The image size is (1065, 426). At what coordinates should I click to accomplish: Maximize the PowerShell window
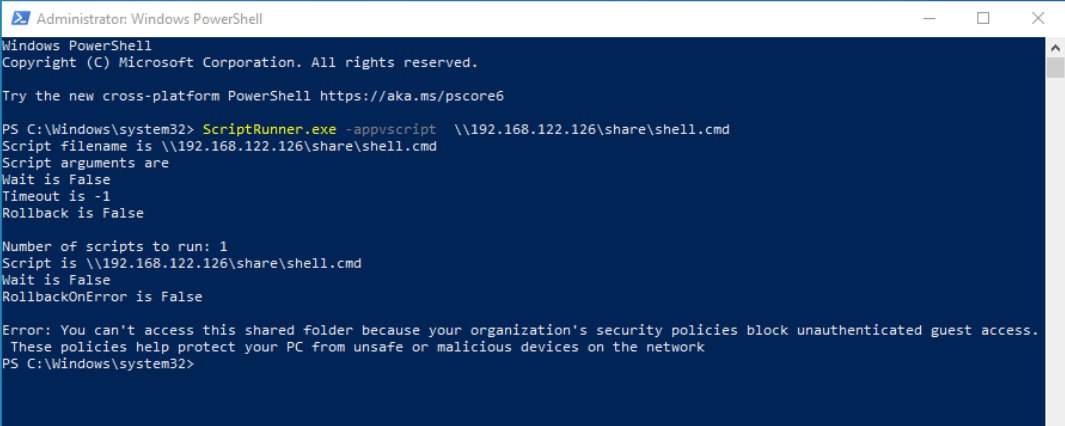[983, 18]
